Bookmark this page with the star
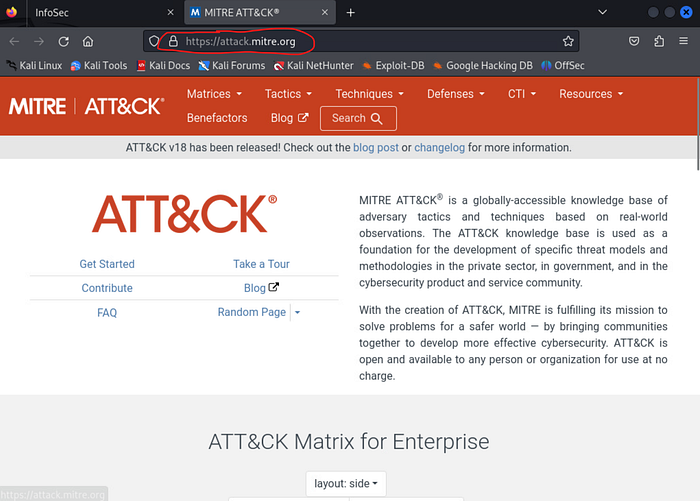 [x=568, y=42]
